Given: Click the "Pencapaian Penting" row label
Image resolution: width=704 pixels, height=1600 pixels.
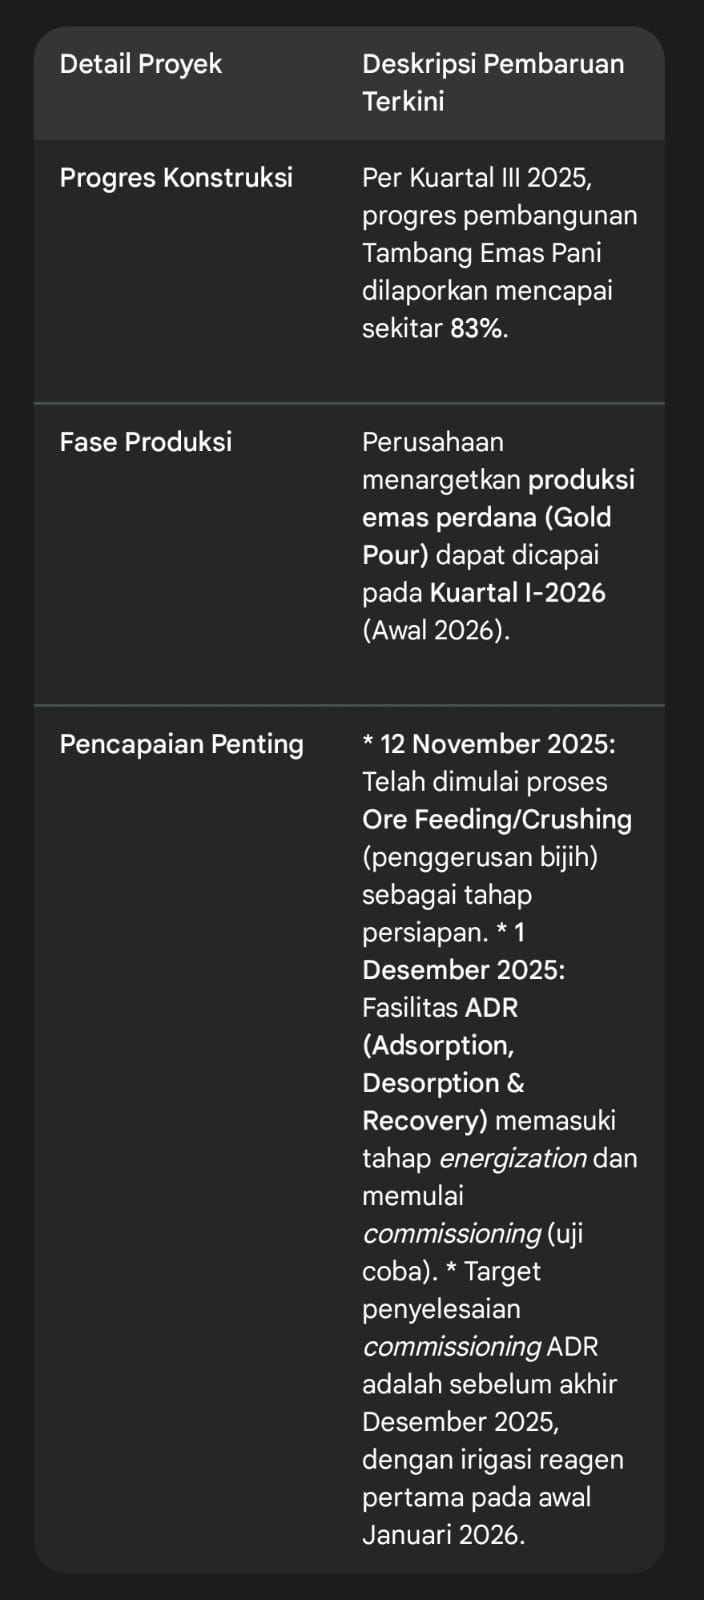Looking at the screenshot, I should coord(181,744).
